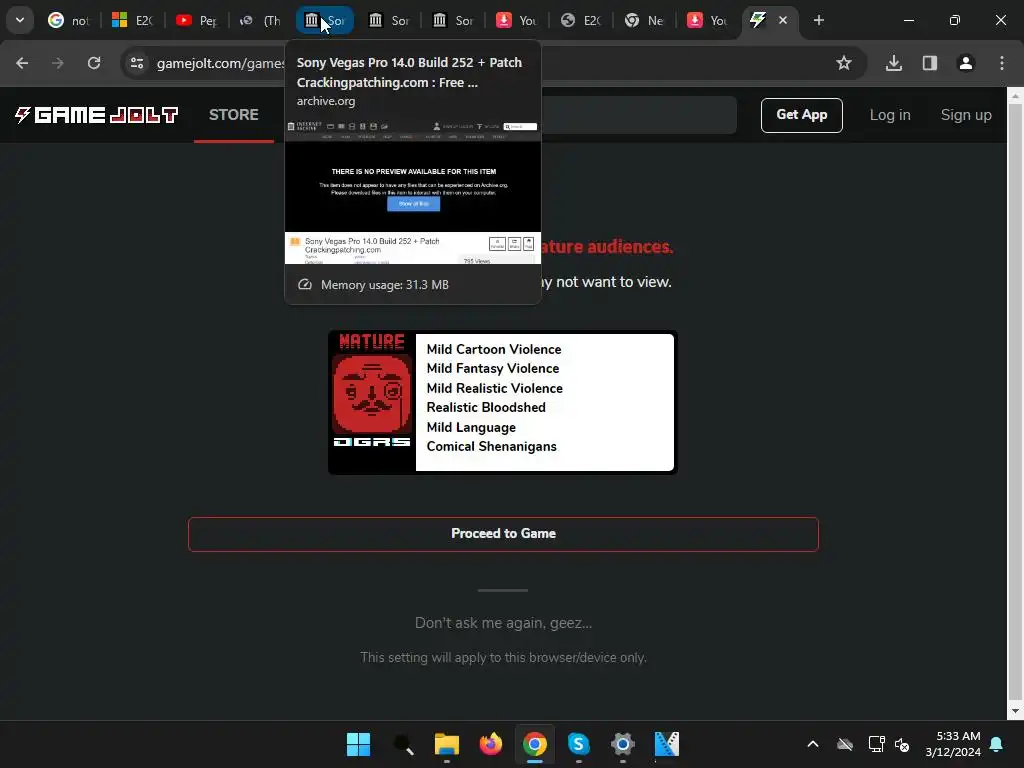Switch to the YouTube 'Pep' tab
This screenshot has height=768, width=1024.
196,20
